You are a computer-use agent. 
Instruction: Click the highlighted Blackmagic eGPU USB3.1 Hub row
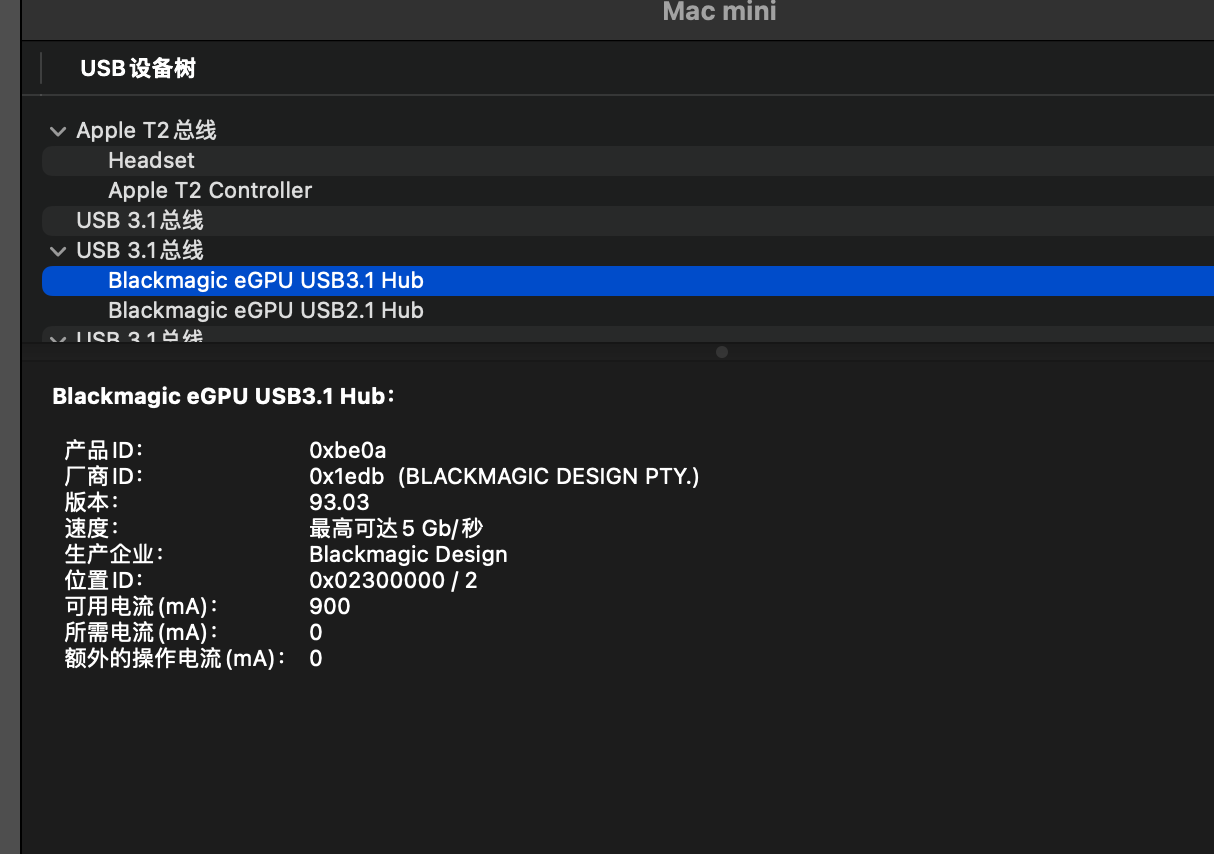265,281
